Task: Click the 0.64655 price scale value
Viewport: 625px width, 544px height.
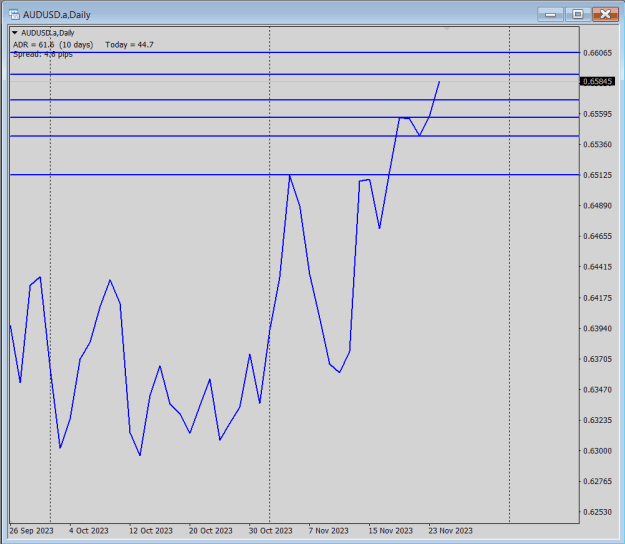Action: pos(597,236)
